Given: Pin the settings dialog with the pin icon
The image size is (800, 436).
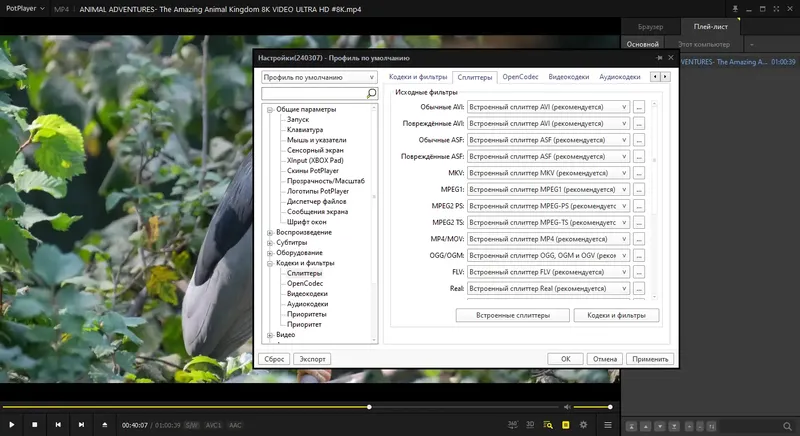Looking at the screenshot, I should click(x=659, y=58).
